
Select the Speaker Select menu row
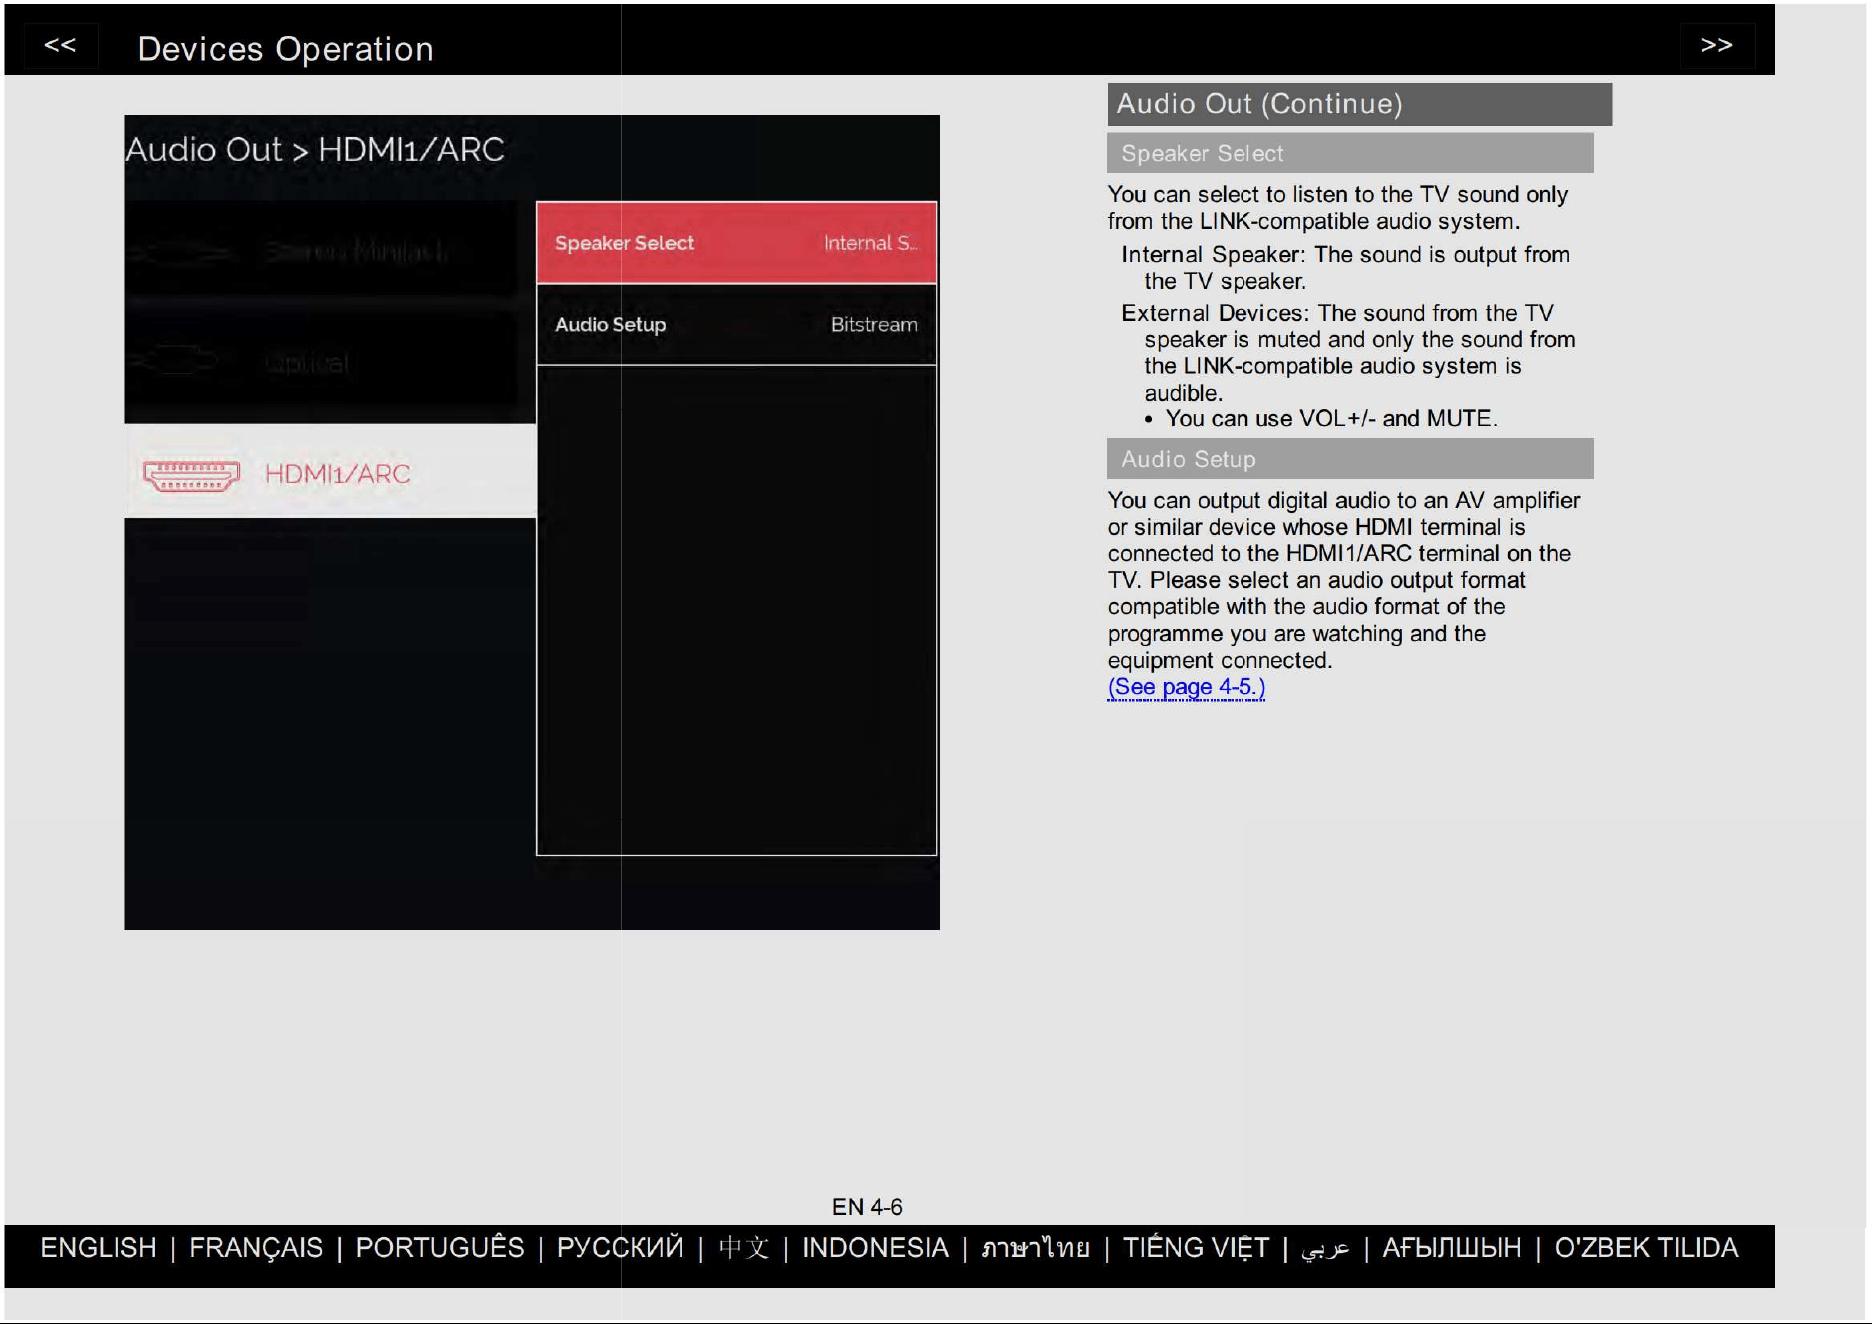click(736, 243)
